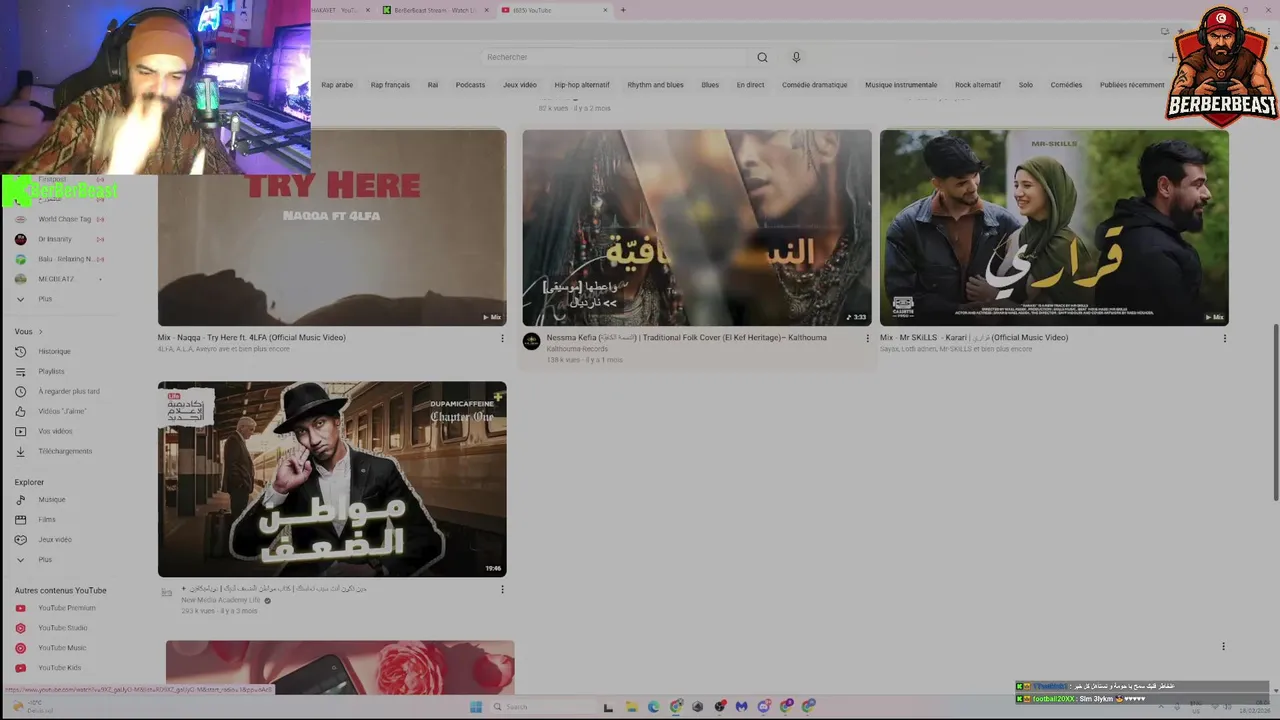This screenshot has height=720, width=1280.
Task: Open YouTube Studio link
Action: tap(62, 628)
